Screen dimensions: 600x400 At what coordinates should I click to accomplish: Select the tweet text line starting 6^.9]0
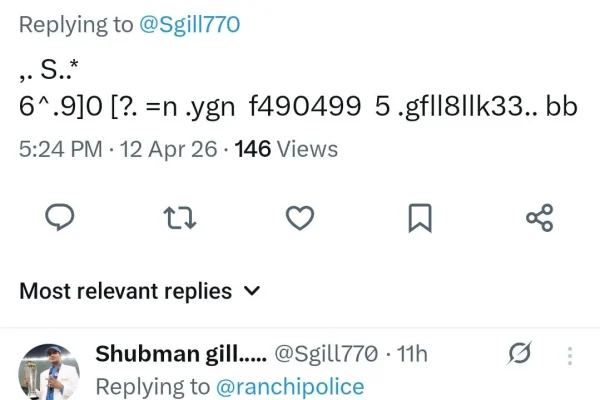[298, 107]
